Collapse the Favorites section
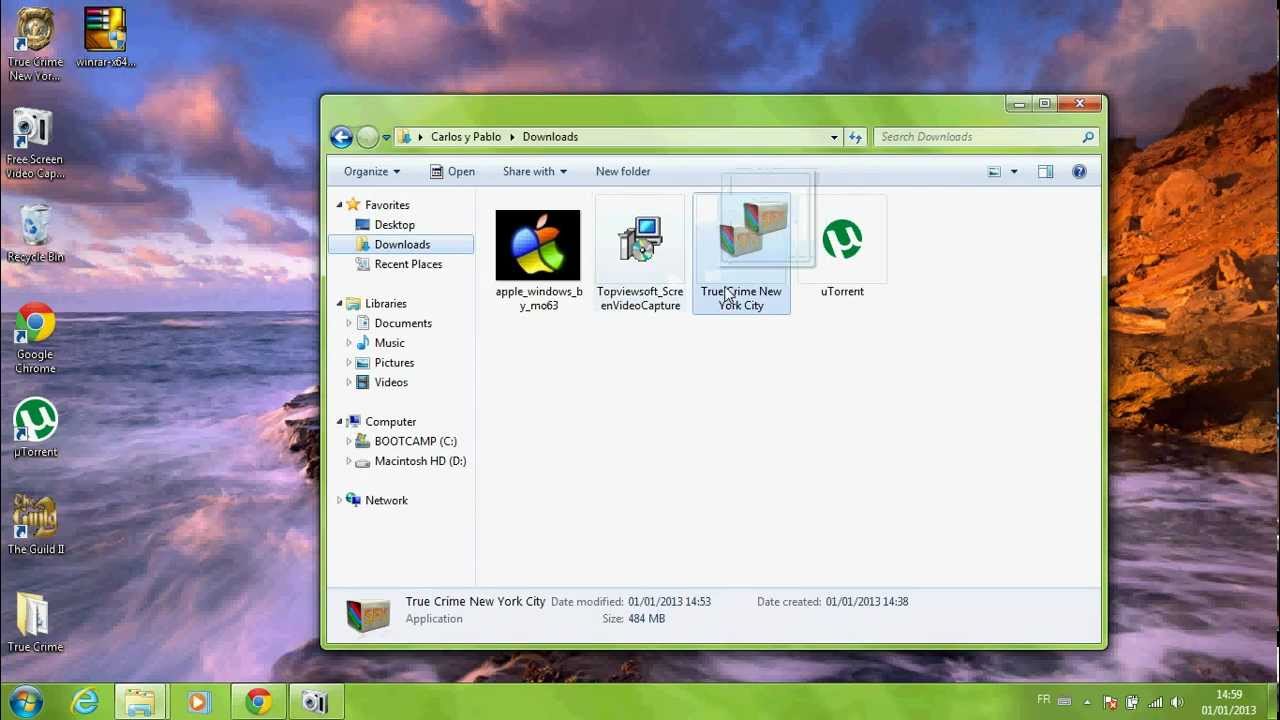 point(339,205)
